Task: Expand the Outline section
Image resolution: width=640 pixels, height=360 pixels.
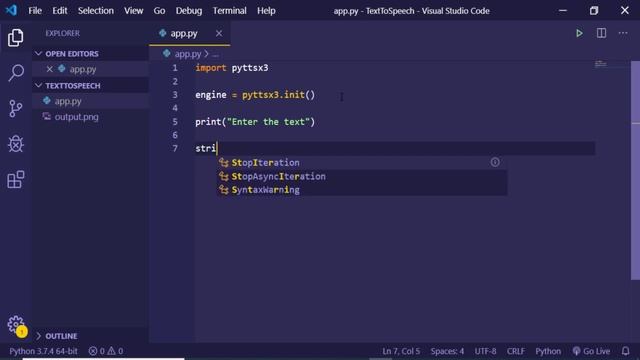Action: (x=38, y=336)
